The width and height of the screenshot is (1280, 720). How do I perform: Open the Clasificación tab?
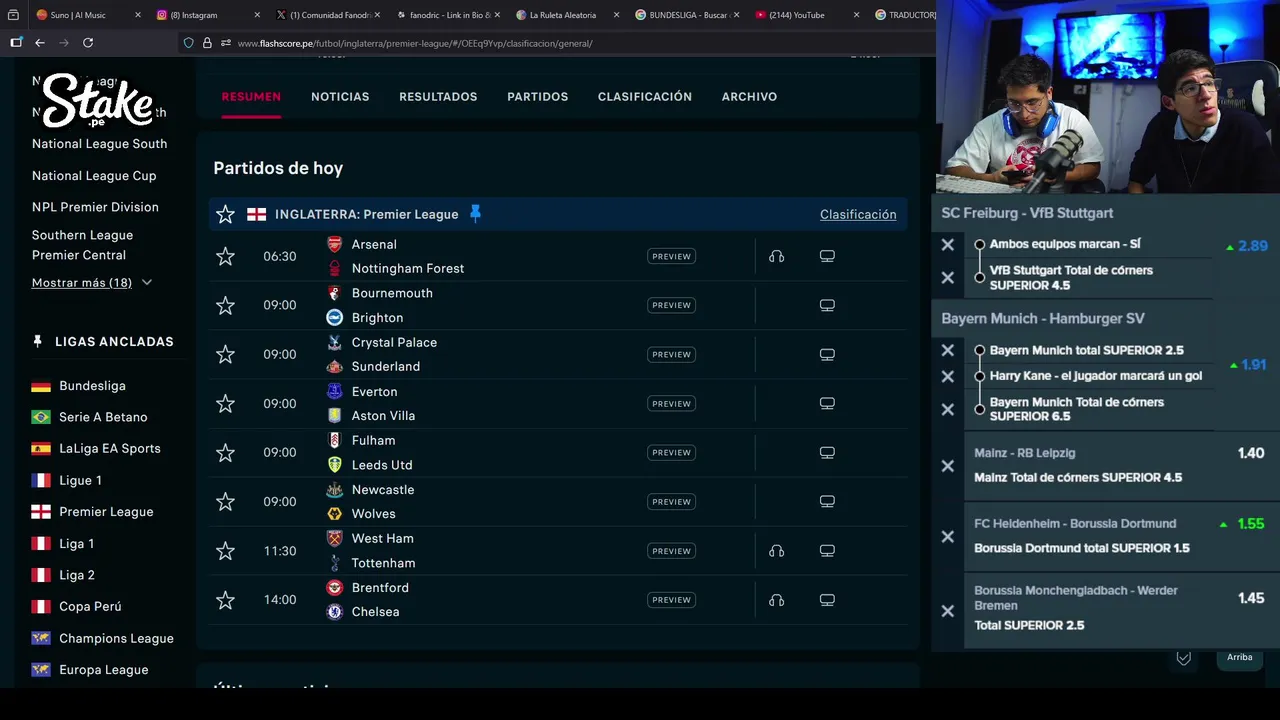(645, 97)
